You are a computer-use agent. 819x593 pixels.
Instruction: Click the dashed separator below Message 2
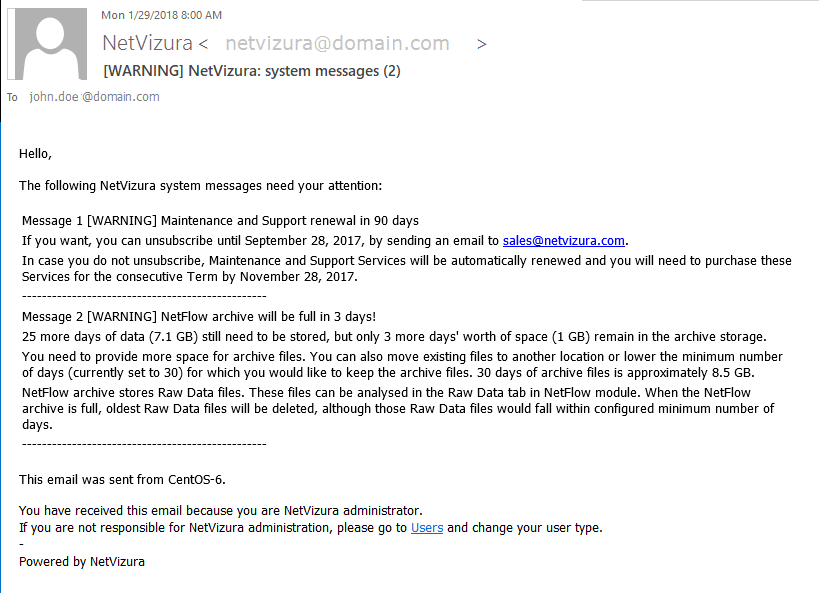[x=144, y=443]
